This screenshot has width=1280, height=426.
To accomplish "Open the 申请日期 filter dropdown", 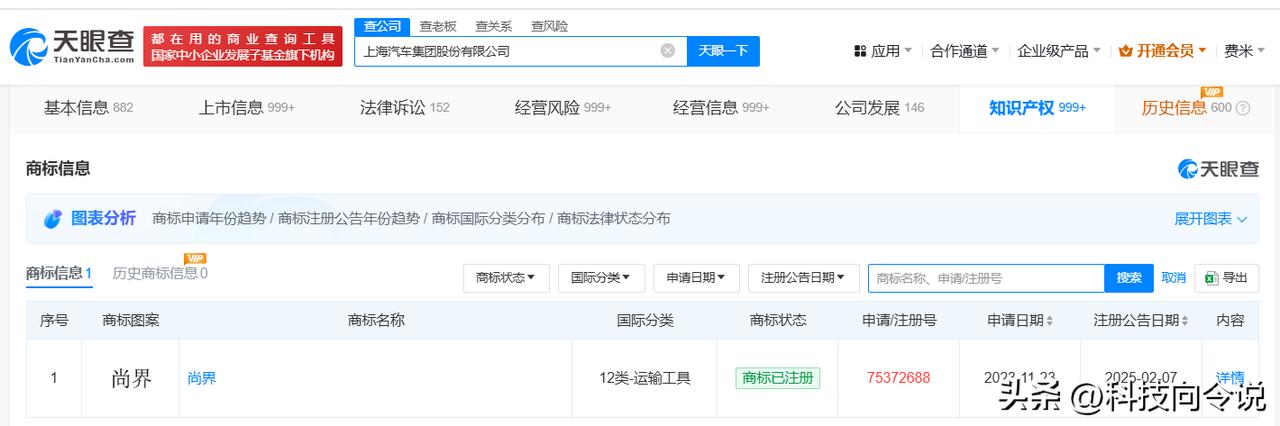I will [696, 278].
